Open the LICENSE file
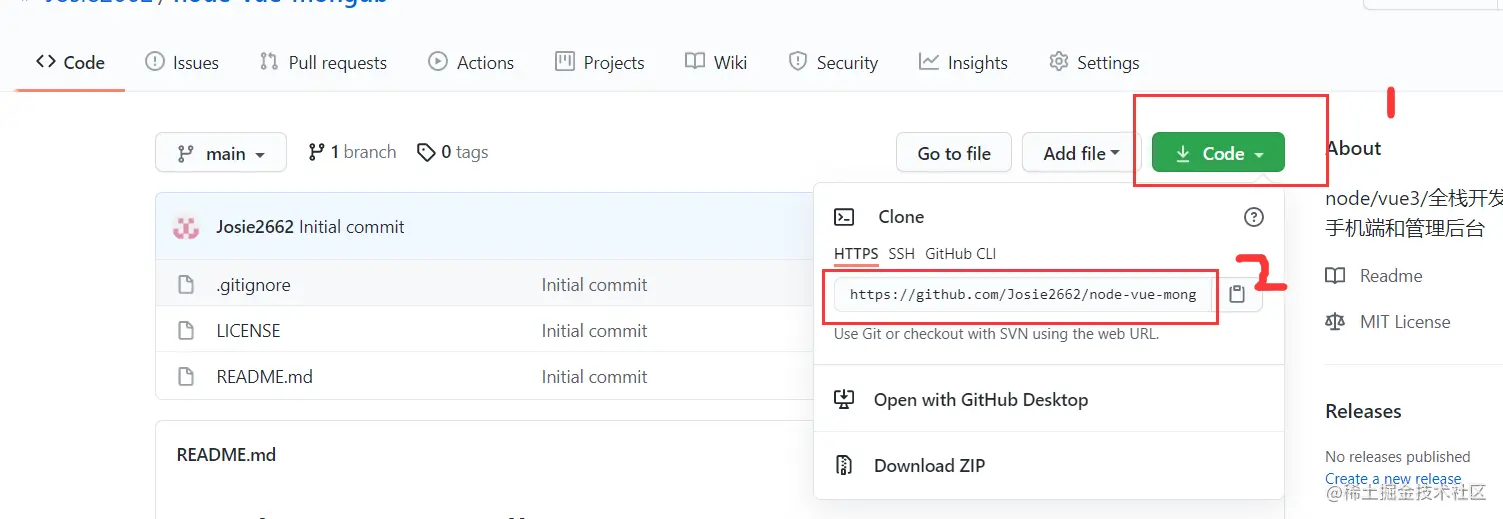 (248, 331)
